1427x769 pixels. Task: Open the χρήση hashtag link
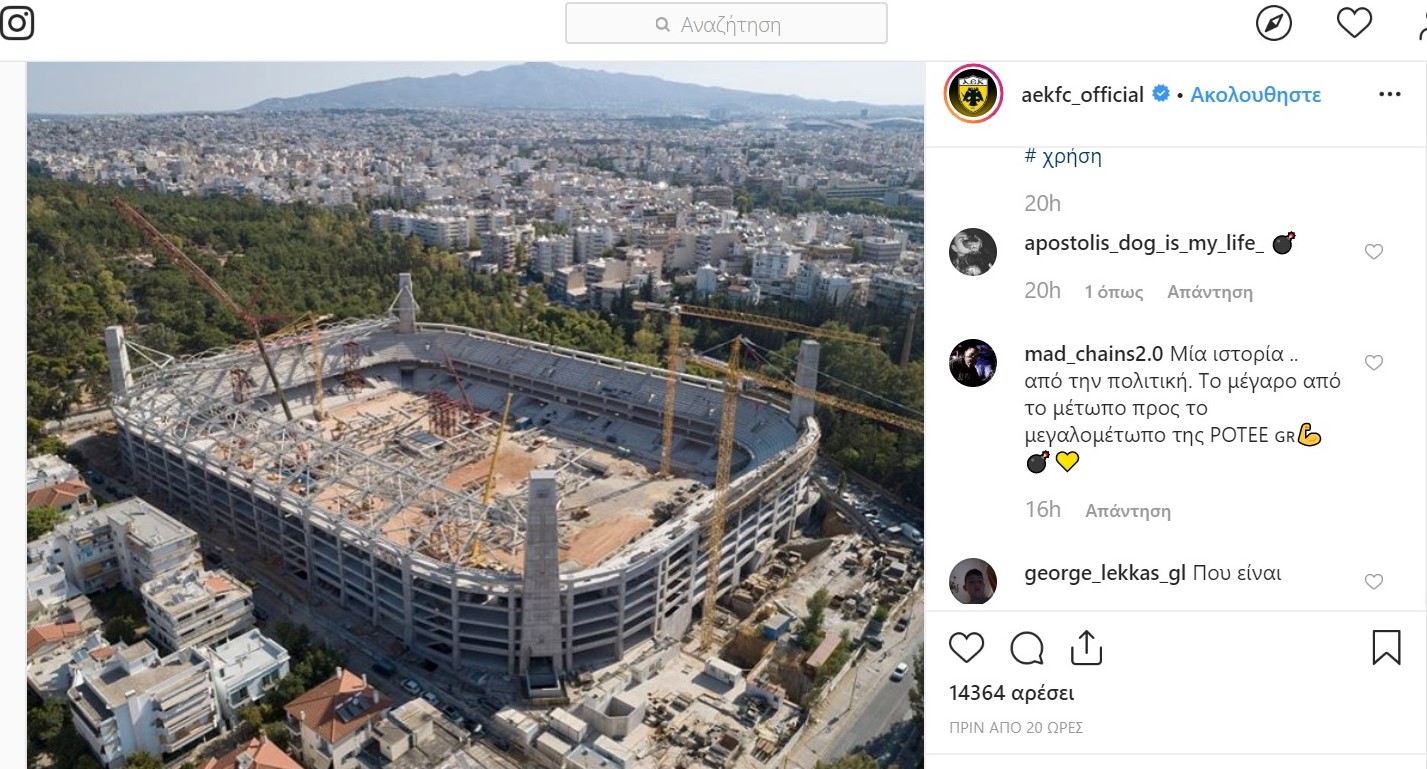pyautogui.click(x=1063, y=157)
